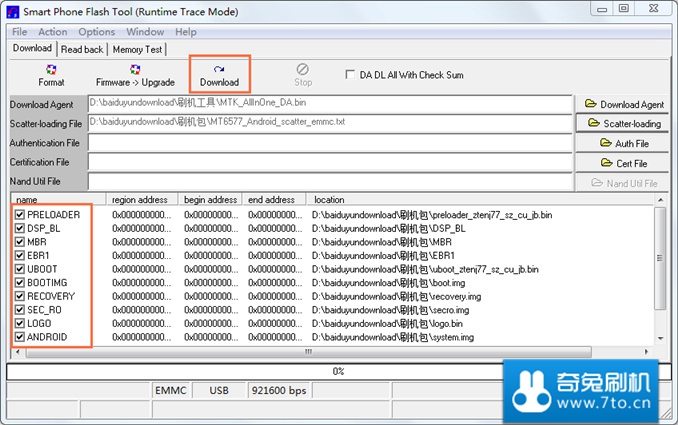Click the horizontal scroll right arrow
The height and width of the screenshot is (425, 678).
tap(646, 352)
